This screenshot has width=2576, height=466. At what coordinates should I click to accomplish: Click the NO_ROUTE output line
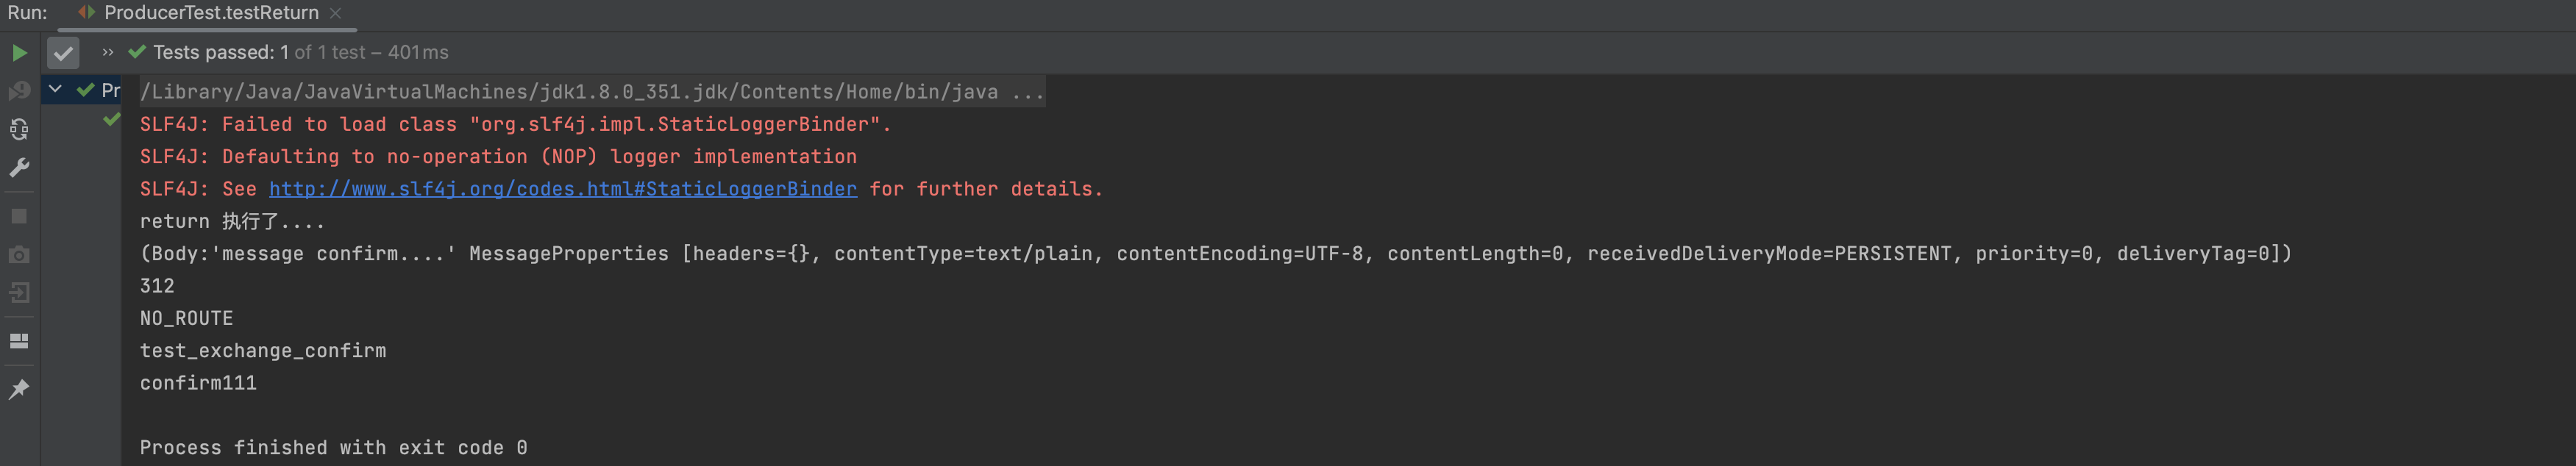click(x=186, y=319)
